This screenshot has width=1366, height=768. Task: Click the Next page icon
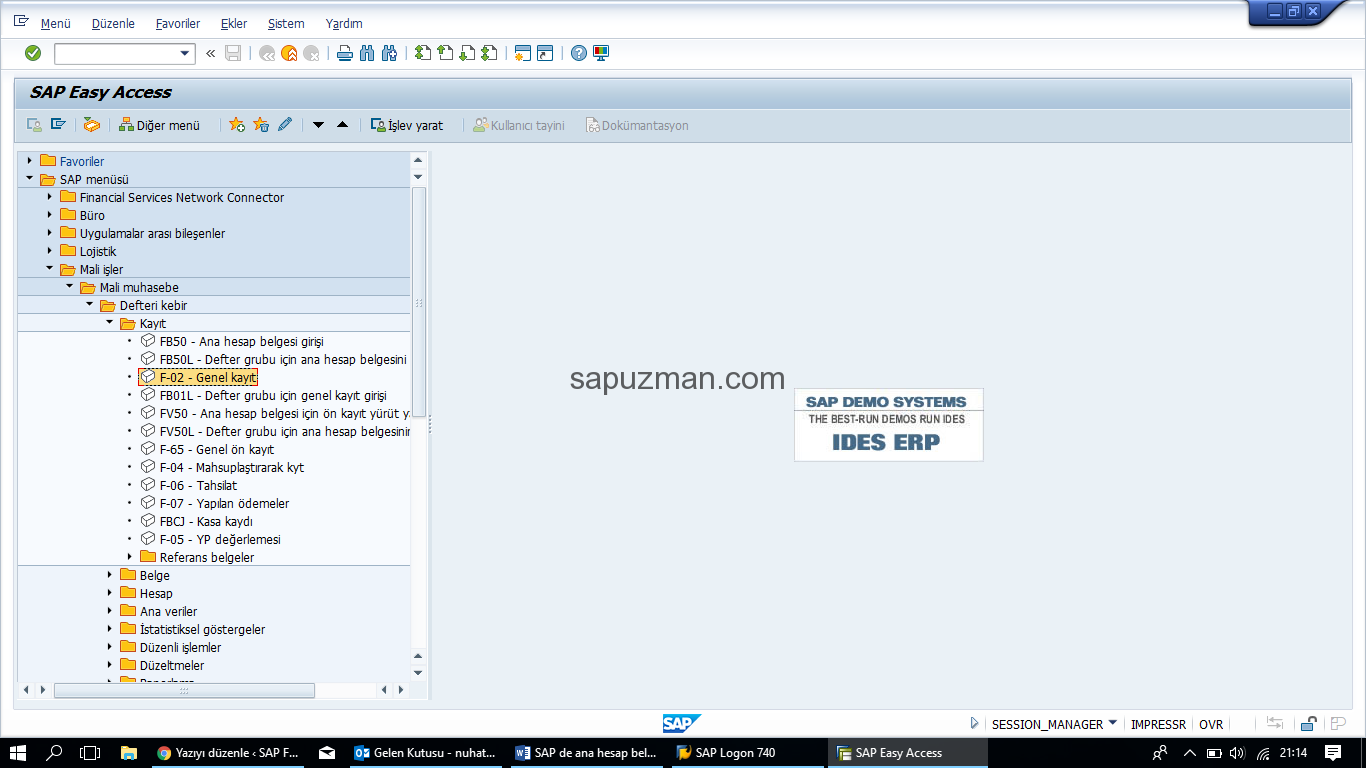click(x=467, y=53)
